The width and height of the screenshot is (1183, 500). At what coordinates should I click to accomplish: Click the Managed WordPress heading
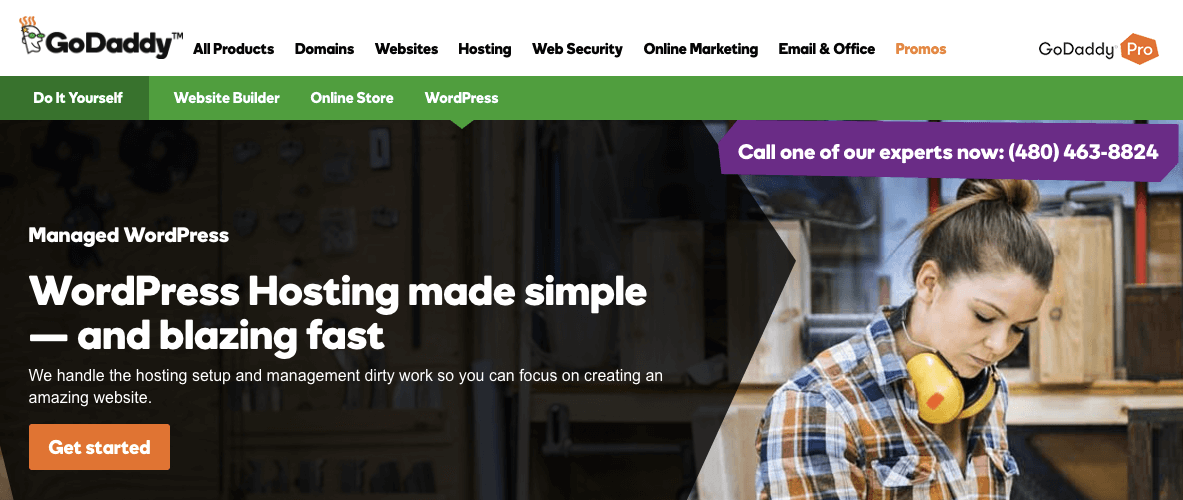click(x=128, y=235)
